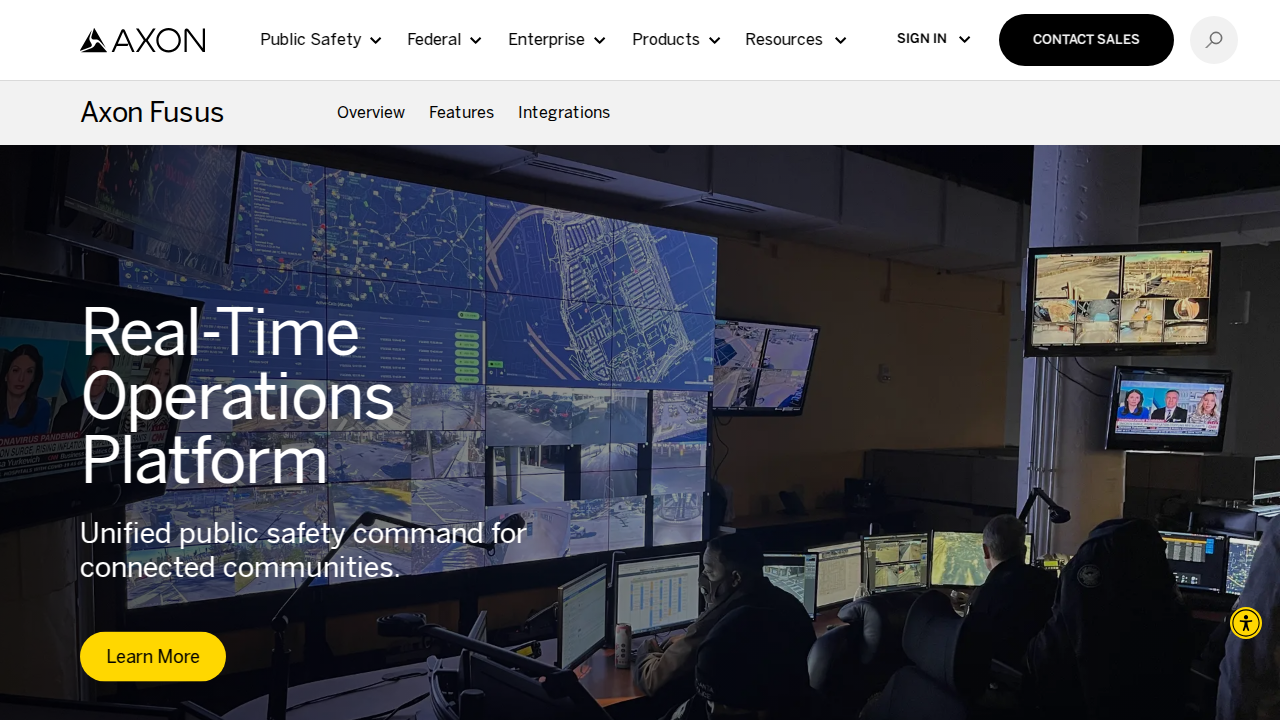Go to the Features section

point(461,113)
